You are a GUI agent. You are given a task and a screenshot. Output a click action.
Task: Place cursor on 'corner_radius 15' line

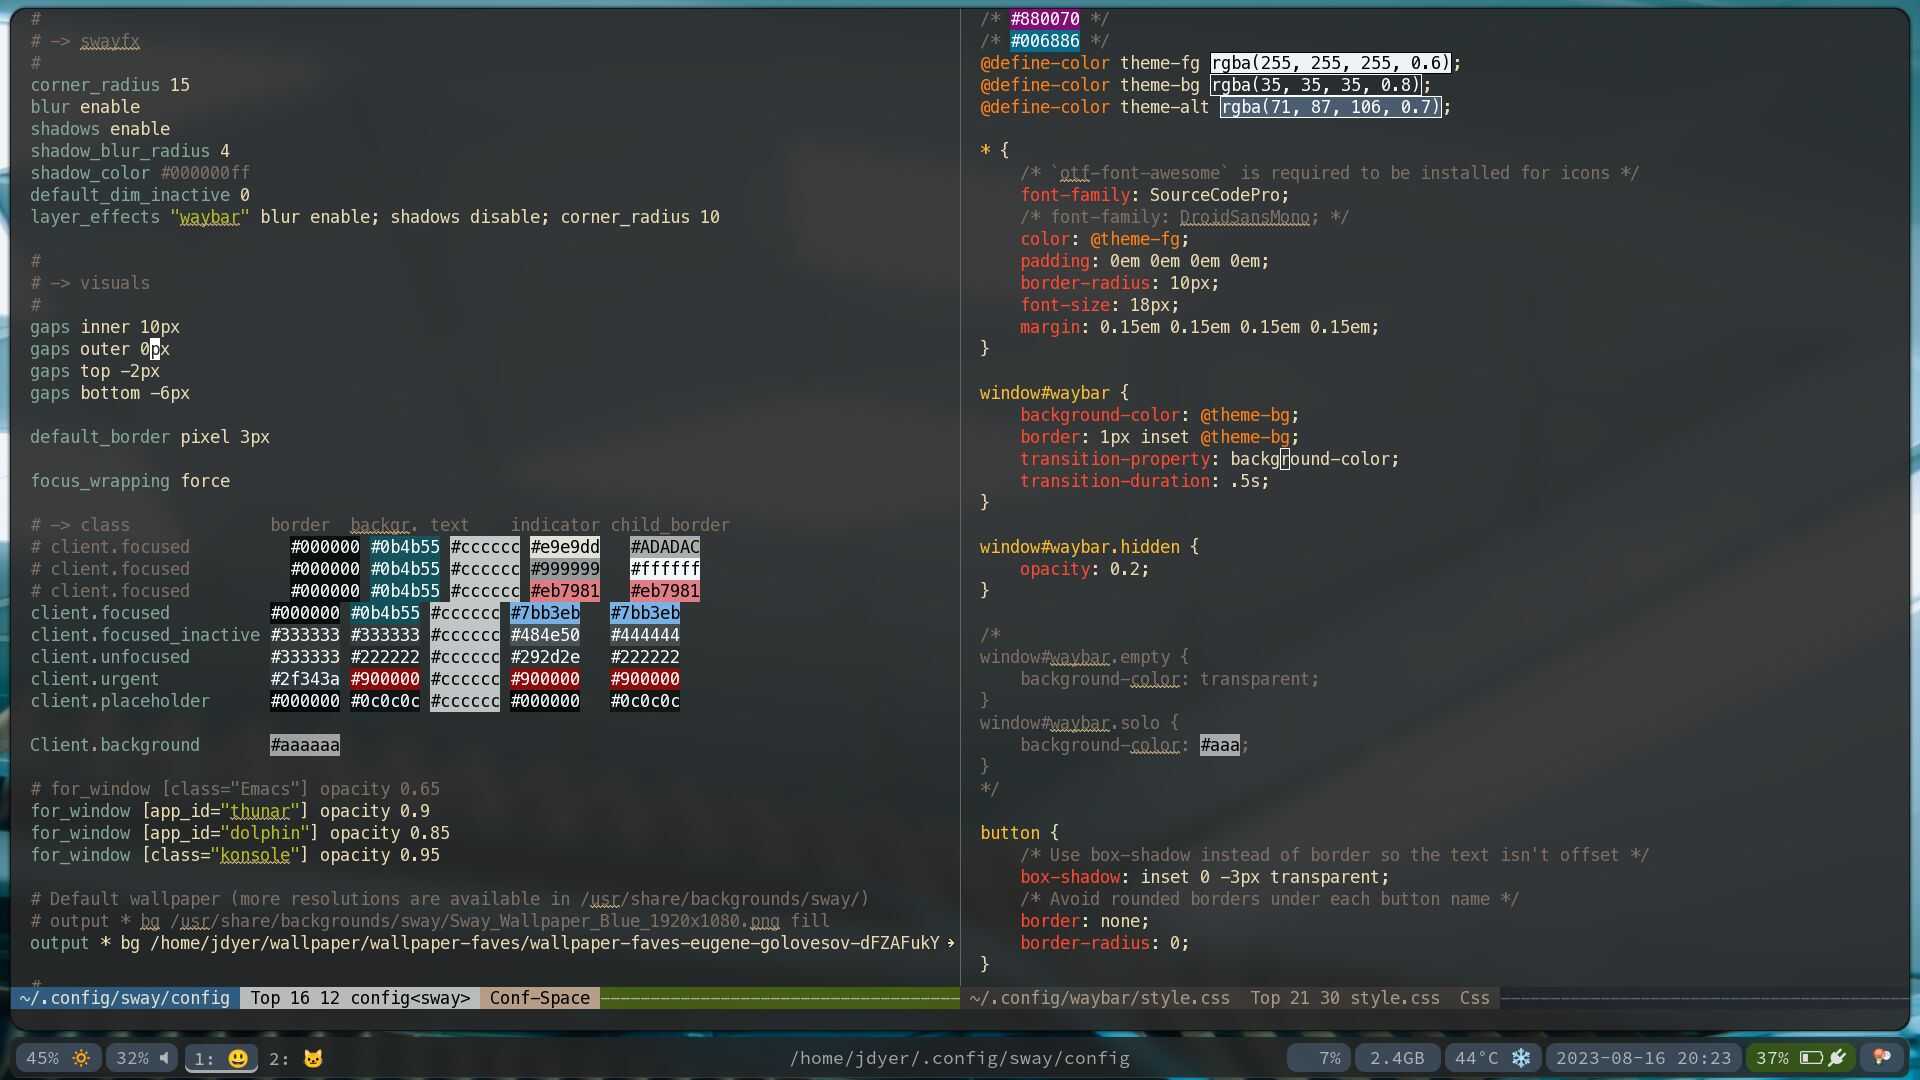pos(110,85)
